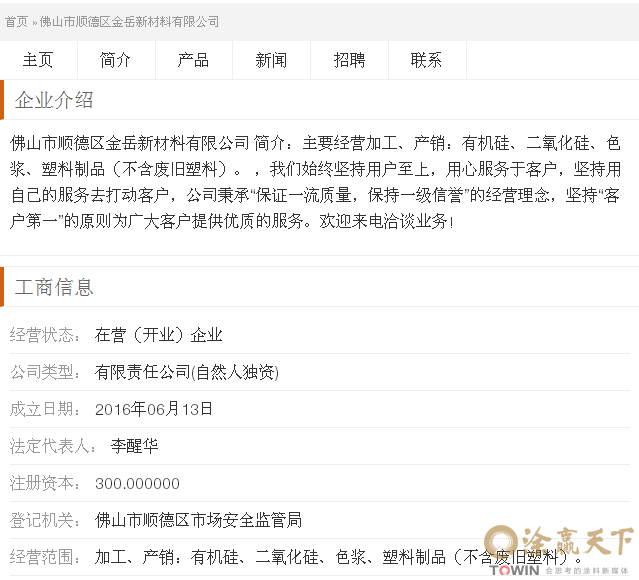The height and width of the screenshot is (580, 639).
Task: Click the 登记机关 label
Action: [46, 520]
